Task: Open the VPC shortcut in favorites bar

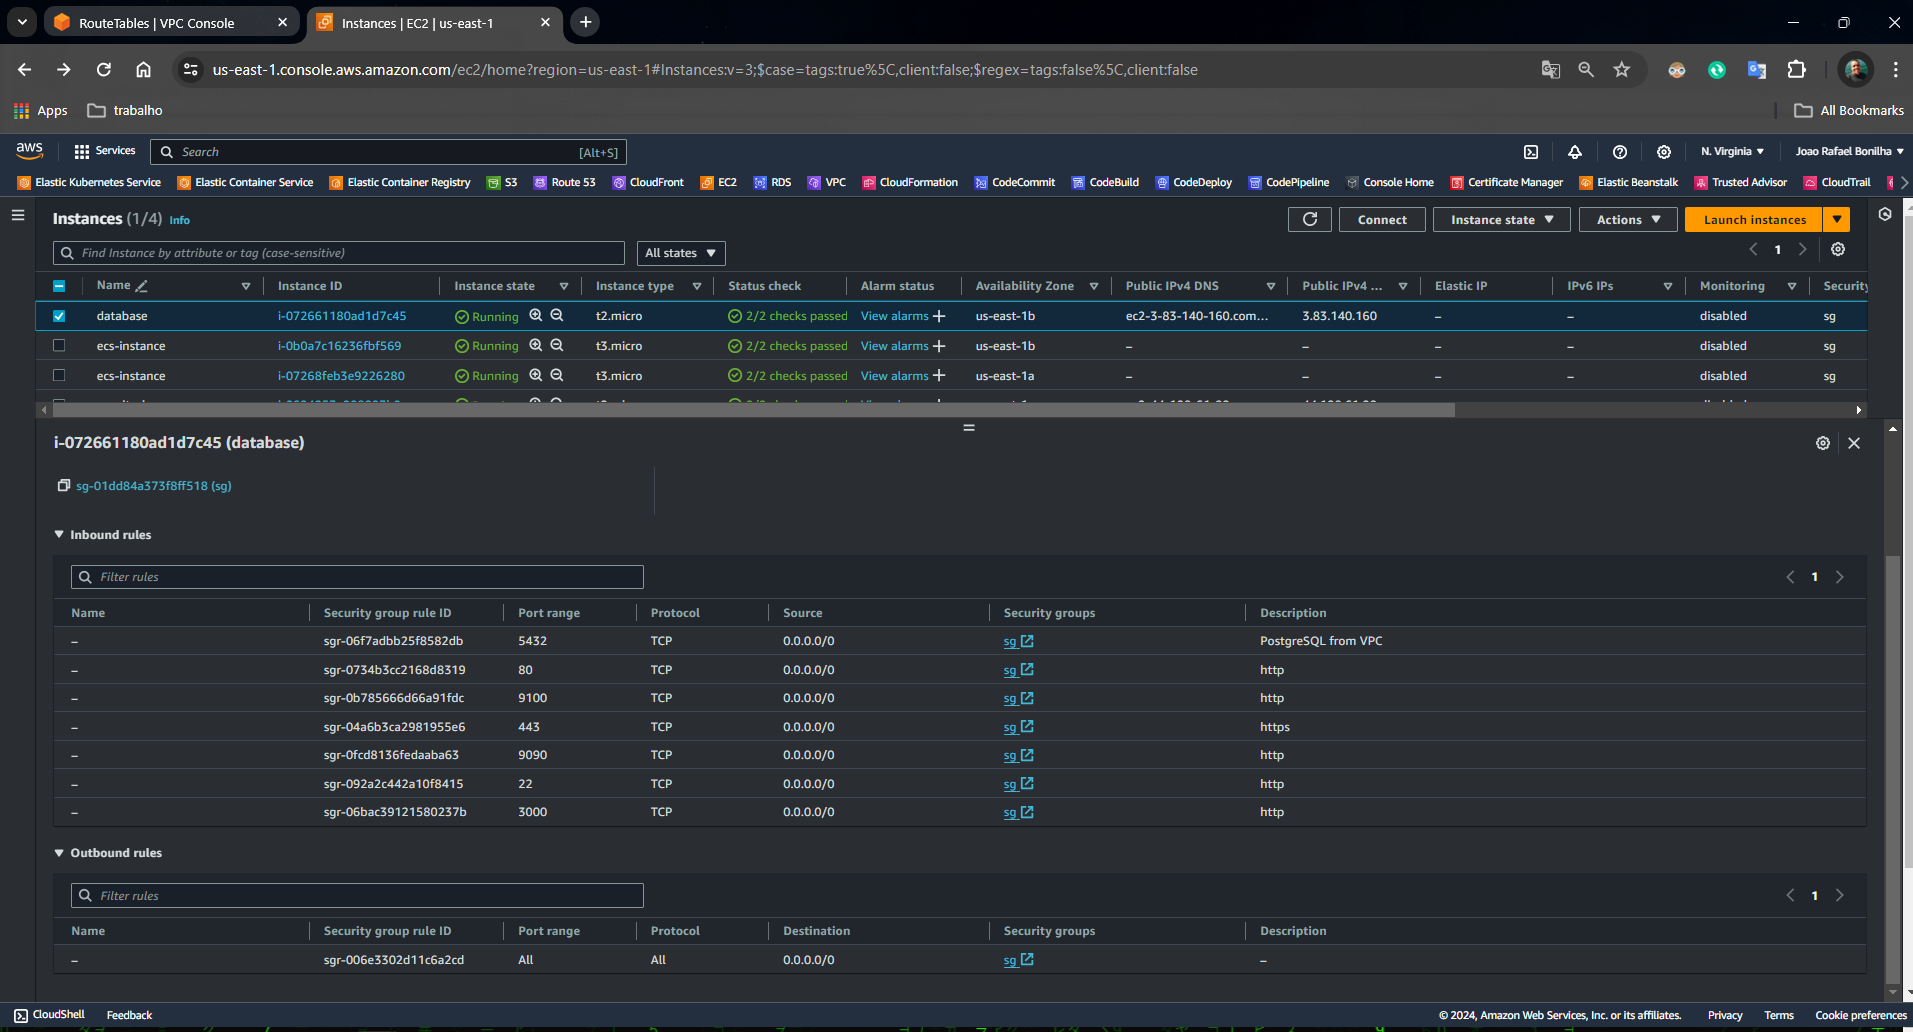Action: coord(827,182)
